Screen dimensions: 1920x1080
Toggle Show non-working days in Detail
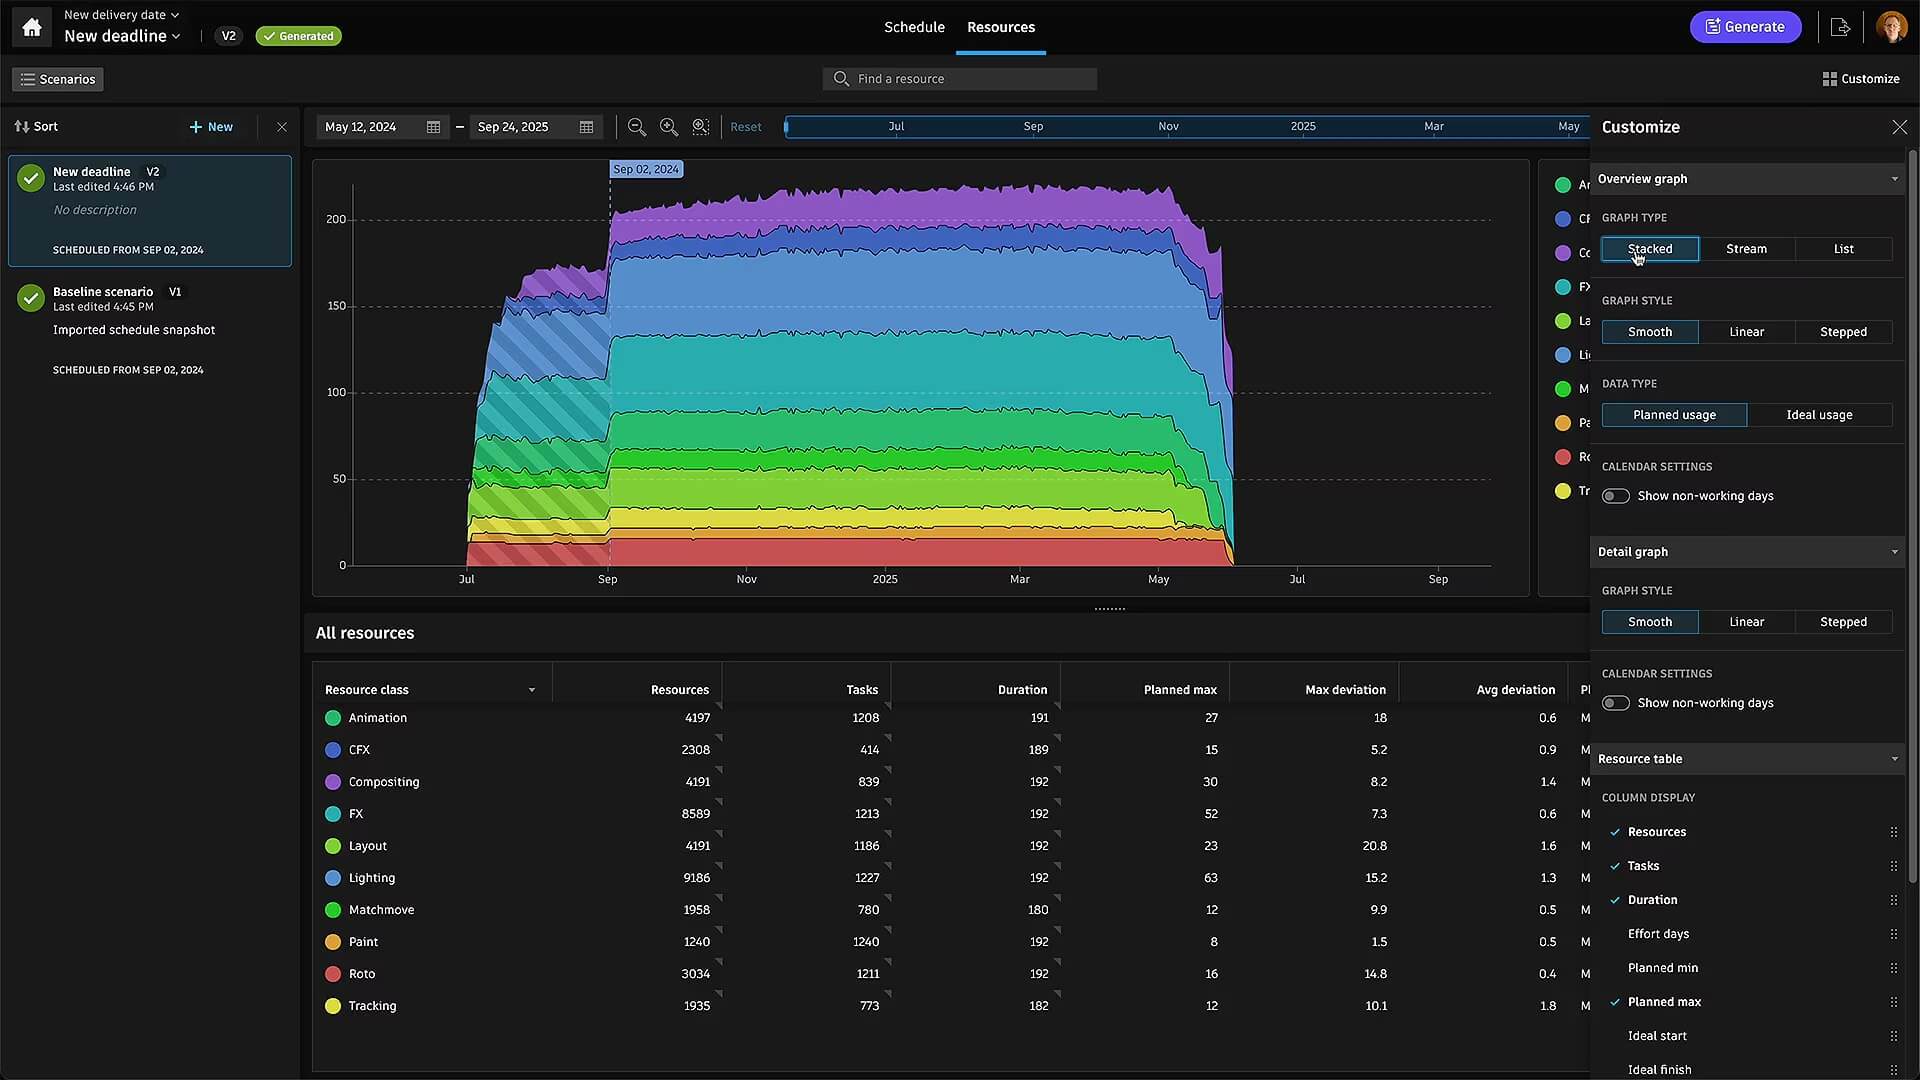(x=1614, y=703)
